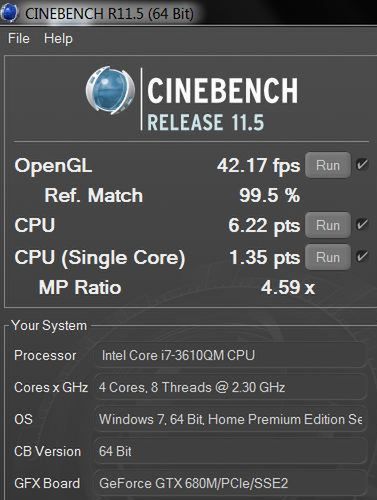Toggle the CPU test checkbox
The height and width of the screenshot is (500, 377).
(x=362, y=224)
